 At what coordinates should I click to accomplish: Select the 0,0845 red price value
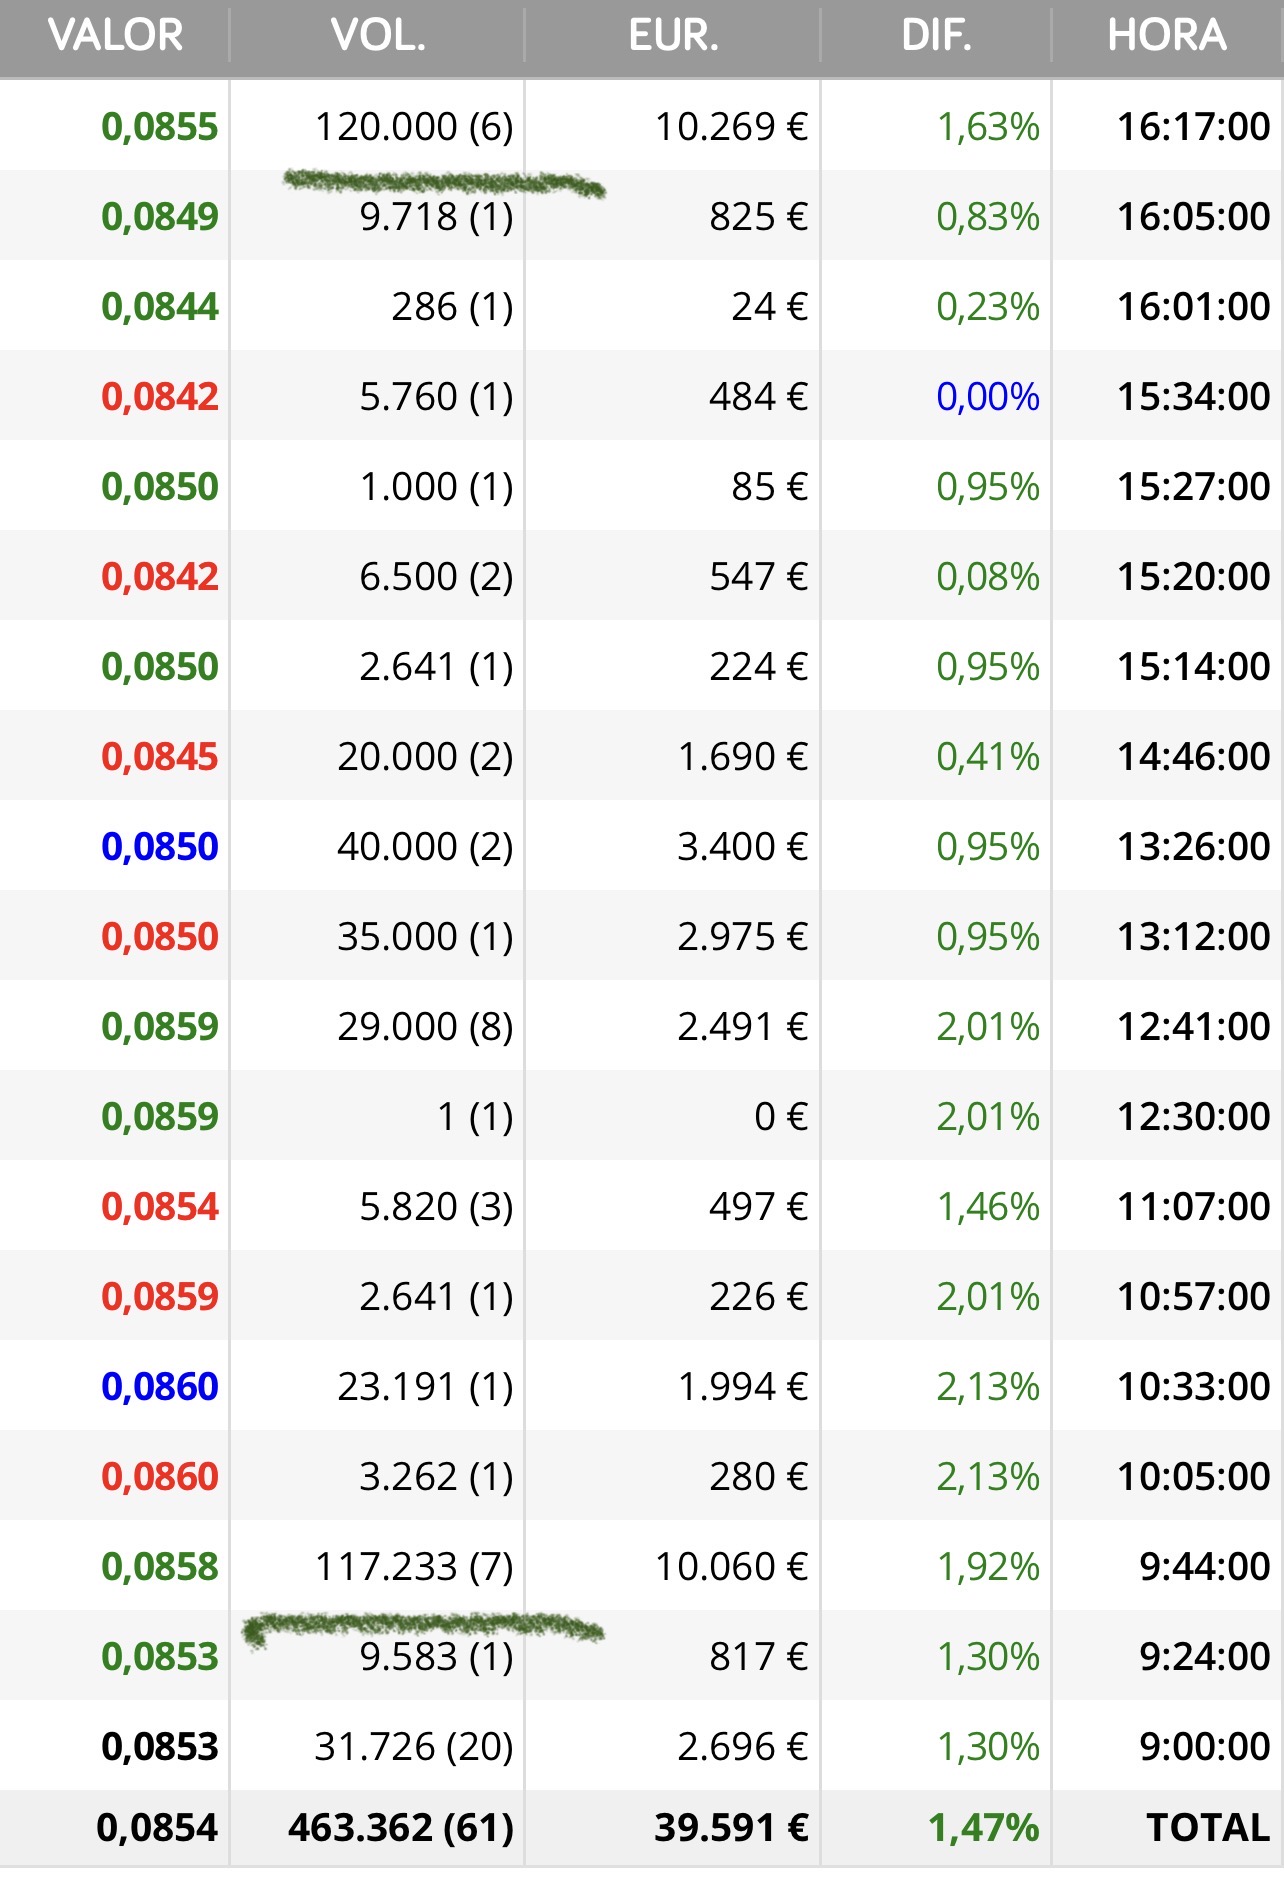(x=160, y=757)
